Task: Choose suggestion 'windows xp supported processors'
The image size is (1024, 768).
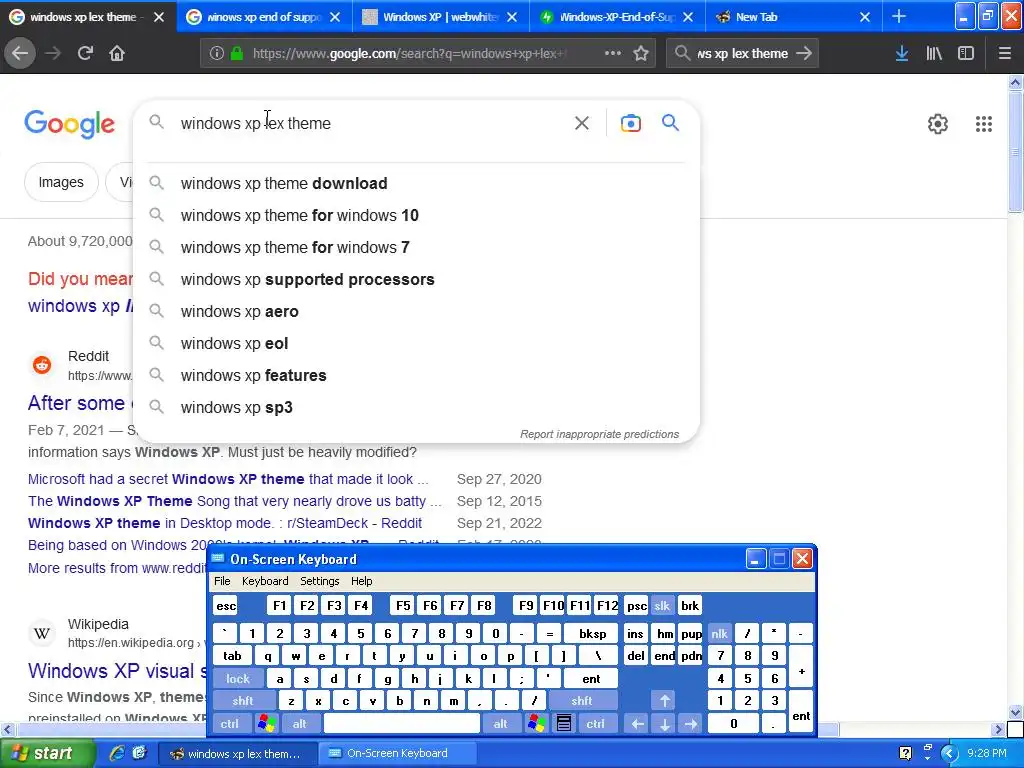Action: pyautogui.click(x=416, y=280)
